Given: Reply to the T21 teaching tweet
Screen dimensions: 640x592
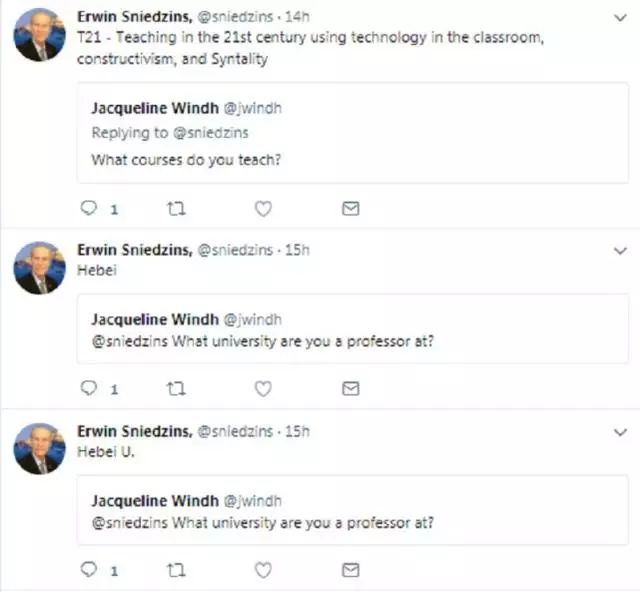Looking at the screenshot, I should point(88,209).
